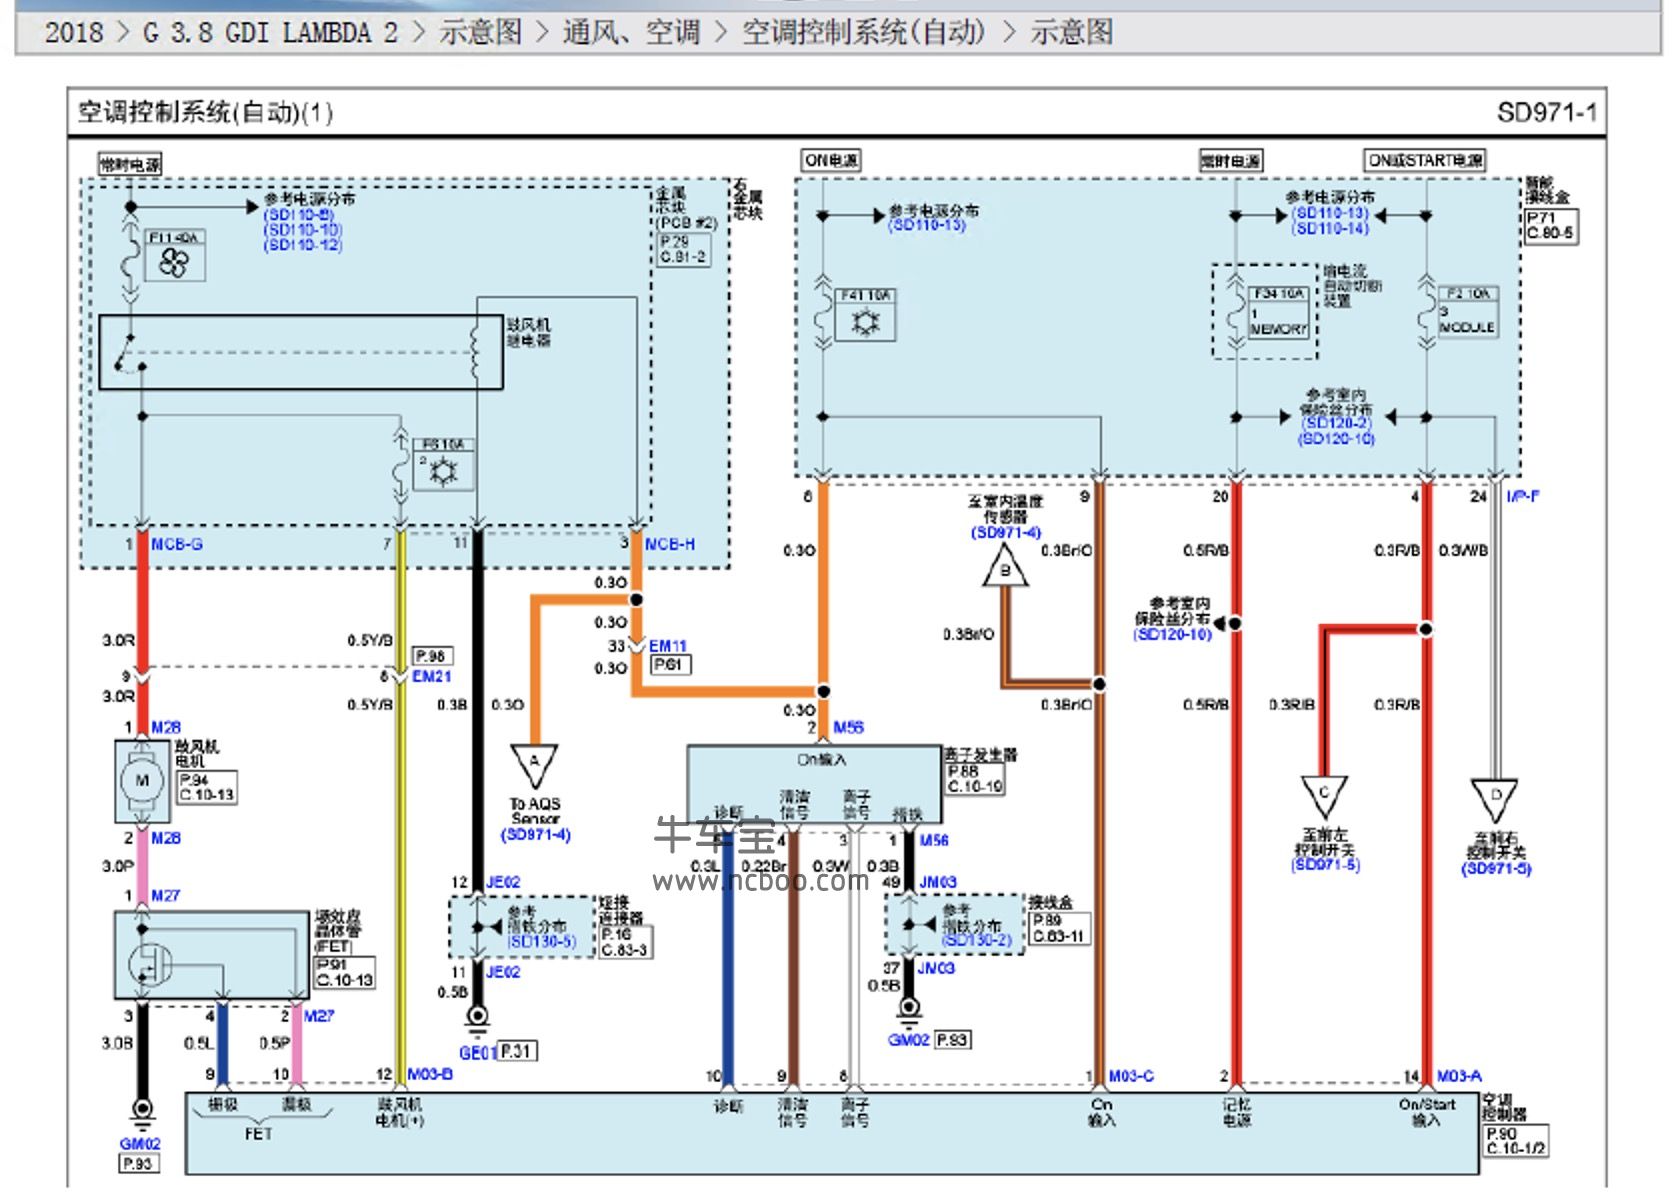Click the EM21 connector label

[432, 677]
